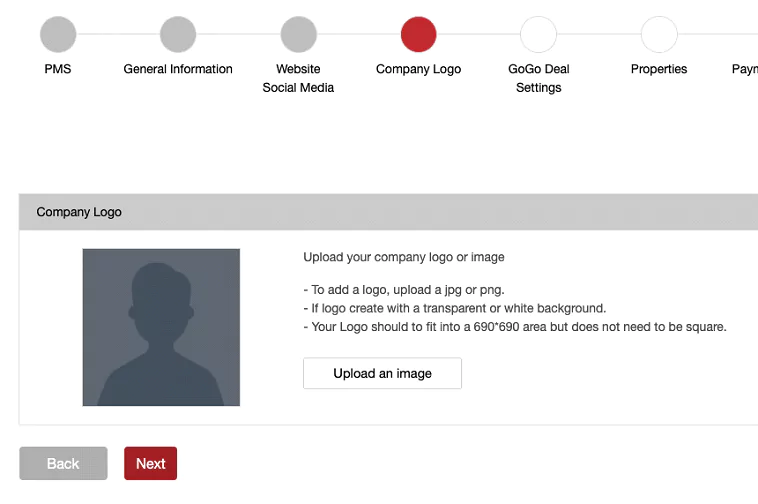Image resolution: width=758 pixels, height=504 pixels.
Task: Click the transparent or white background instruction
Action: coord(454,308)
